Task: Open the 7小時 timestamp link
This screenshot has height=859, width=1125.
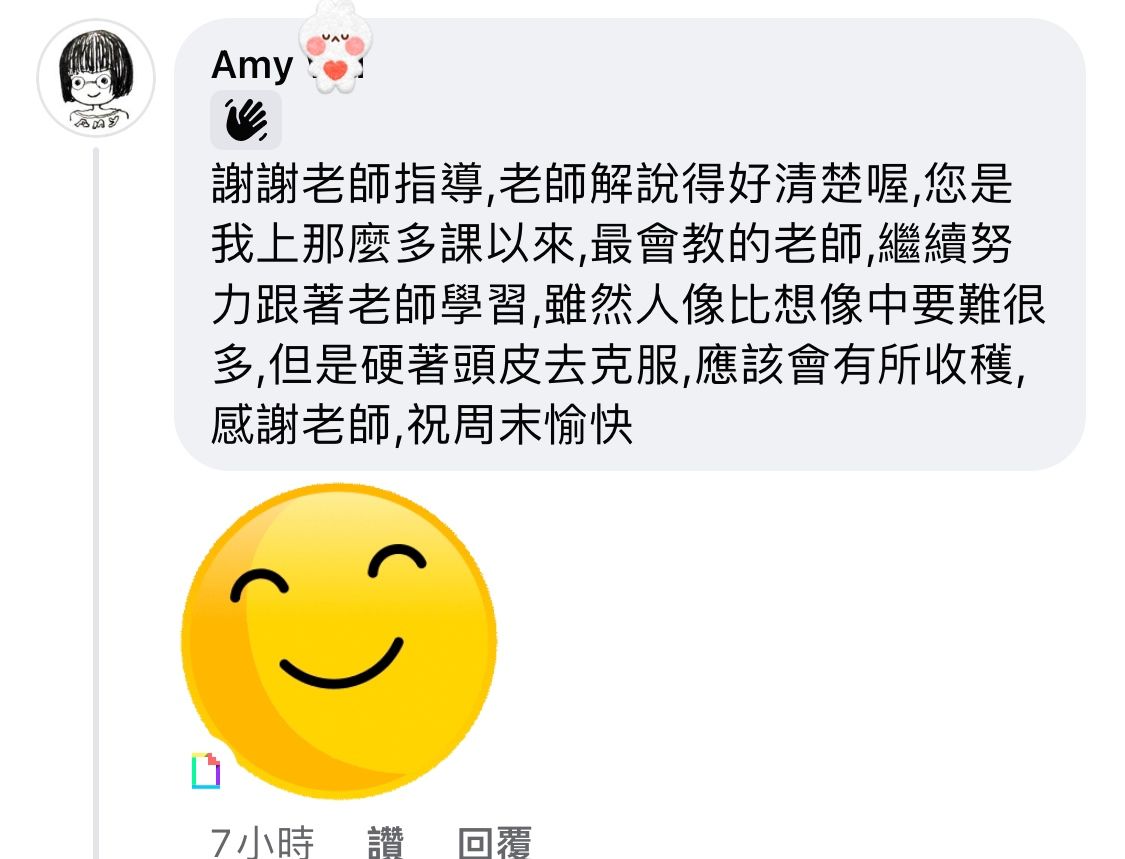Action: pos(263,842)
